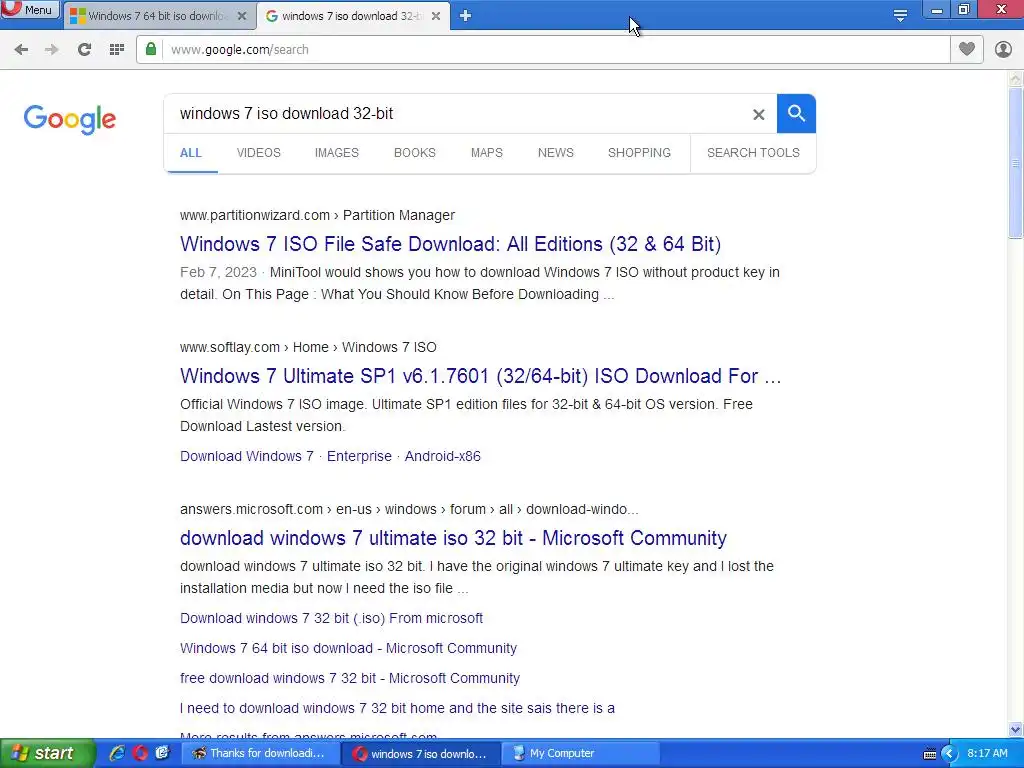1024x768 pixels.
Task: Open the Enterprise sitelink
Action: click(x=359, y=456)
